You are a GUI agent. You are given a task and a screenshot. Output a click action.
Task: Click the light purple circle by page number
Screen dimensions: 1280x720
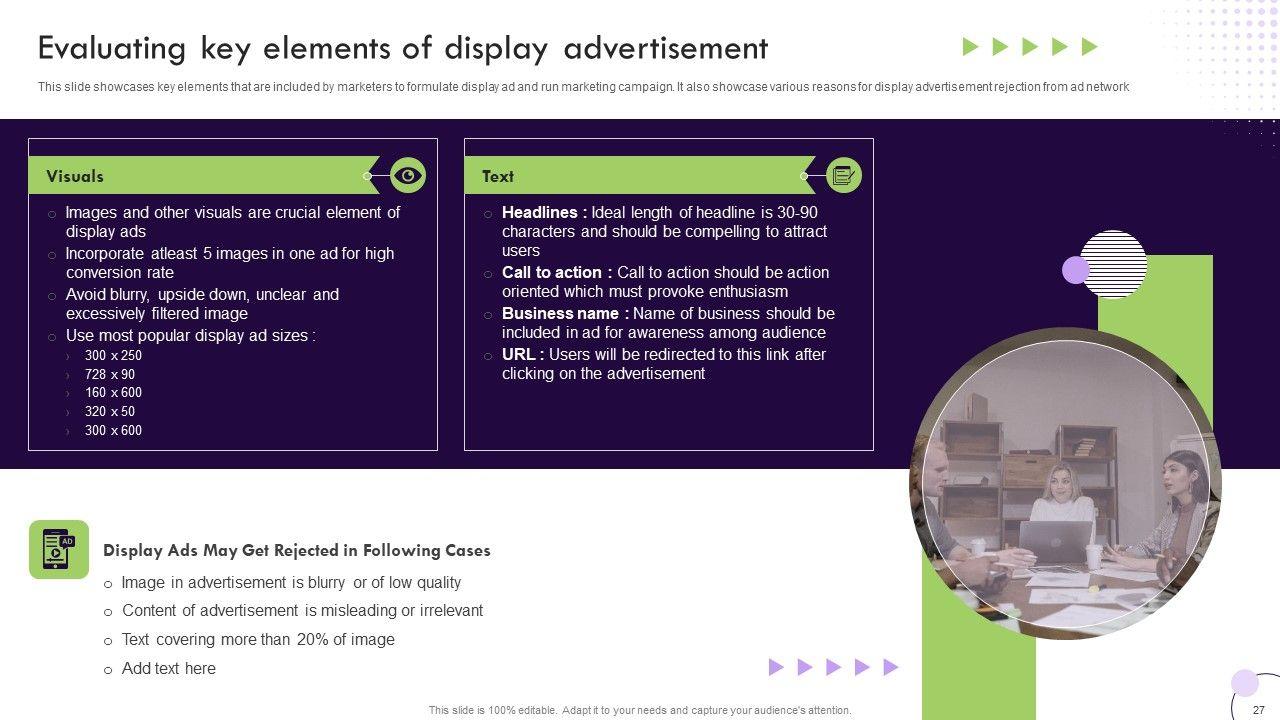coord(1244,683)
